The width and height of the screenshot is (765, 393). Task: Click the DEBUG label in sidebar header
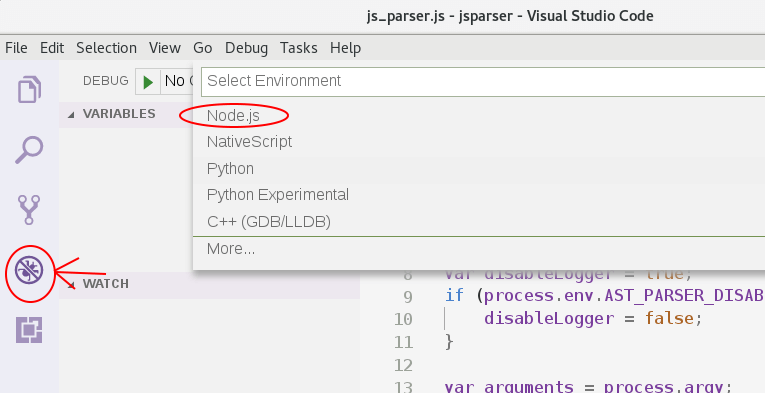105,80
